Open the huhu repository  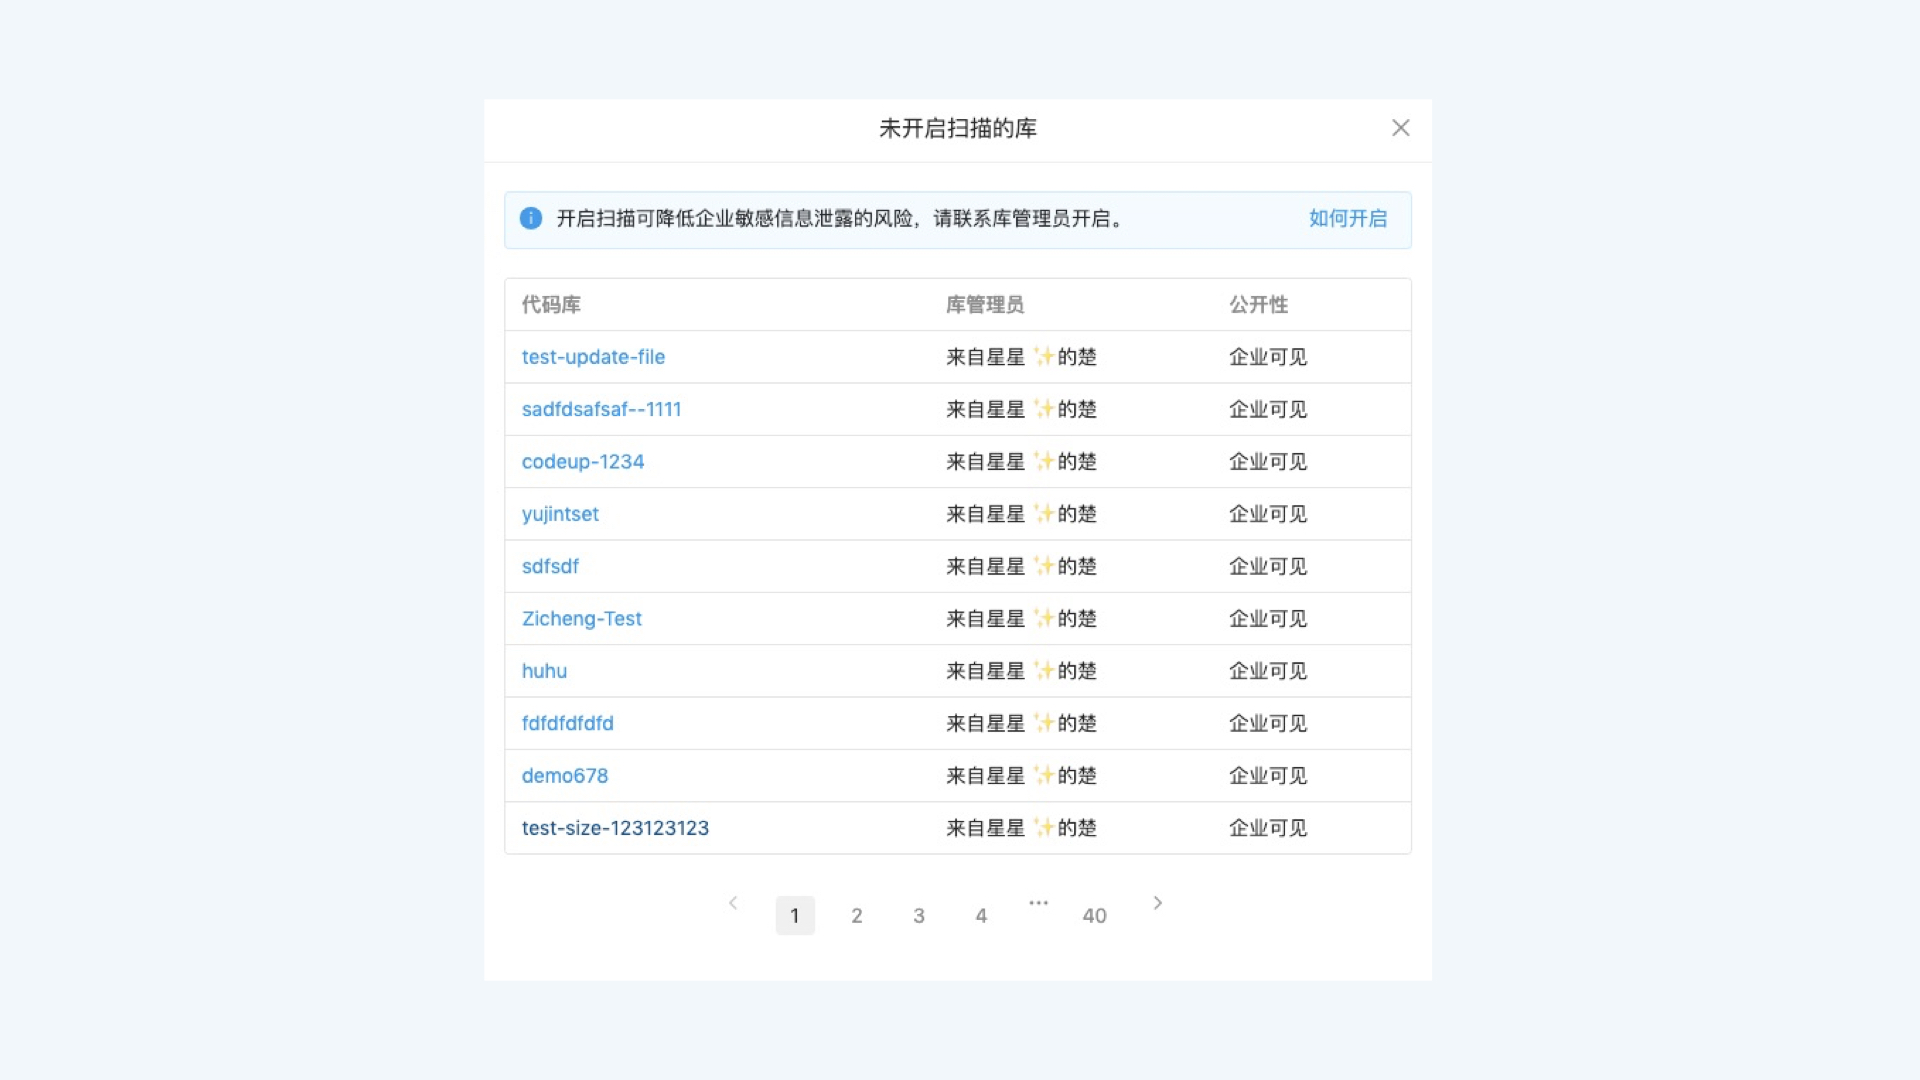(x=544, y=671)
